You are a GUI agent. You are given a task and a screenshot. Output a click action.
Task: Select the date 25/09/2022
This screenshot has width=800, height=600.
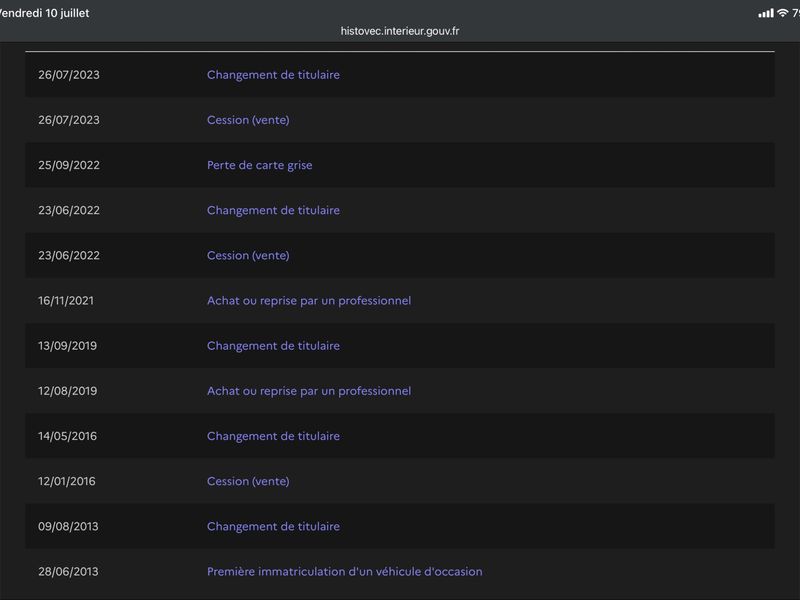(x=69, y=165)
